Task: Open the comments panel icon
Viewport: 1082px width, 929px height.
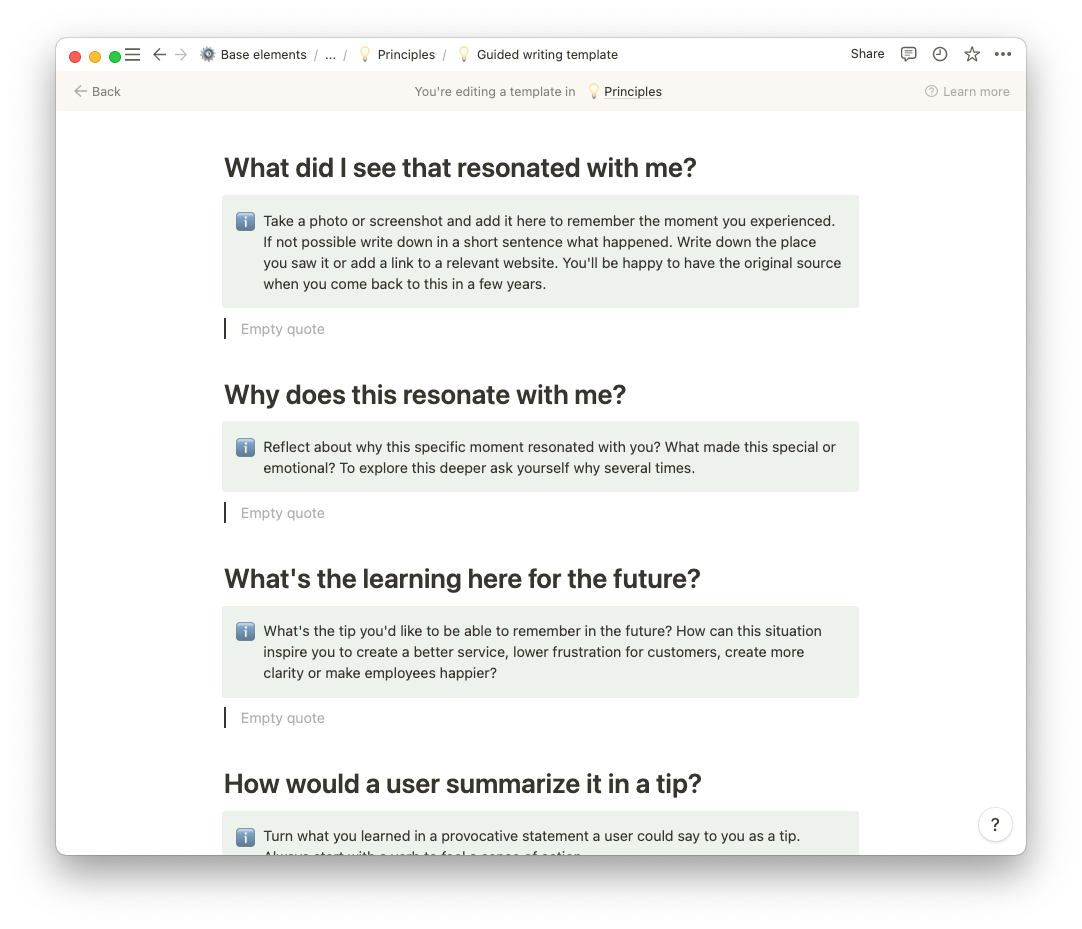Action: 908,55
